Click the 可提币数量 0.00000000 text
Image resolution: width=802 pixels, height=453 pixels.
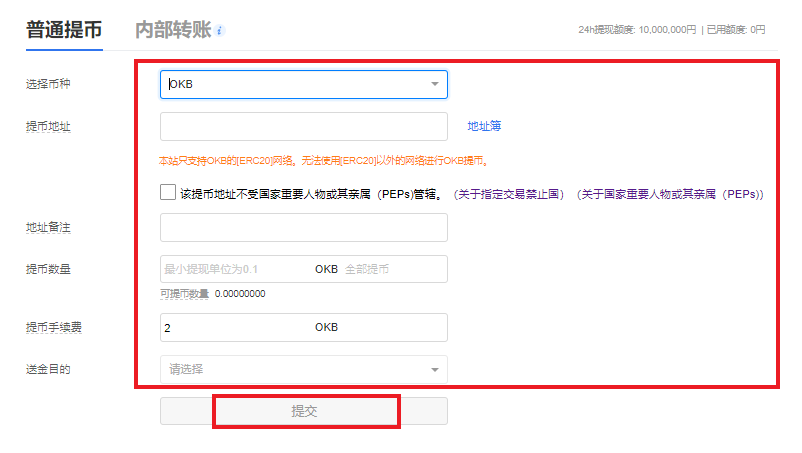pyautogui.click(x=213, y=294)
